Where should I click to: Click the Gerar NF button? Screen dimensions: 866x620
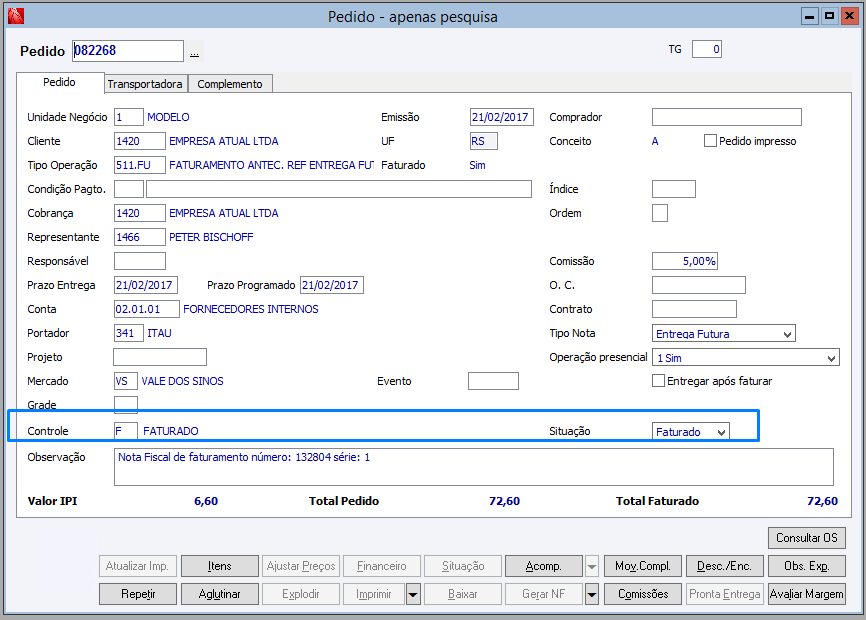tap(543, 595)
